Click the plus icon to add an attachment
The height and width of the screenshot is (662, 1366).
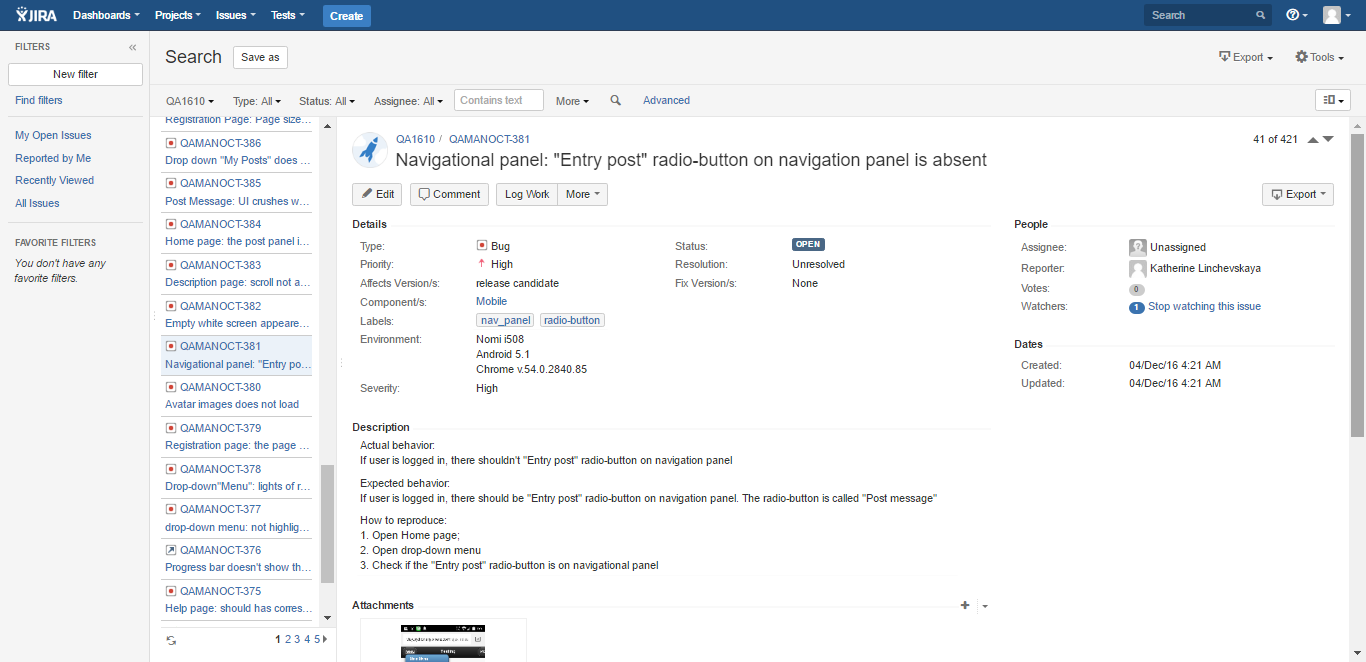(x=964, y=605)
